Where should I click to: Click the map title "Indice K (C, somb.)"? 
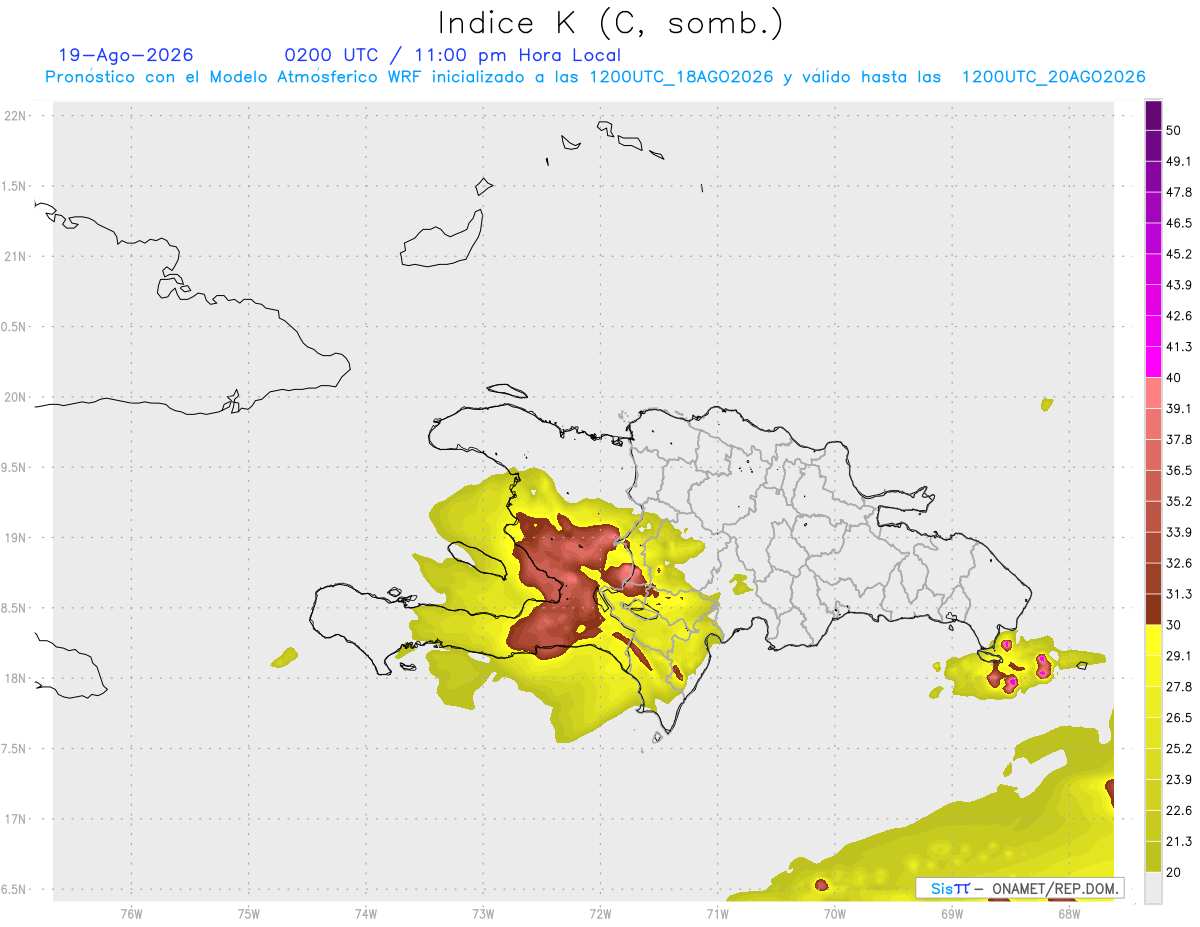coord(611,23)
